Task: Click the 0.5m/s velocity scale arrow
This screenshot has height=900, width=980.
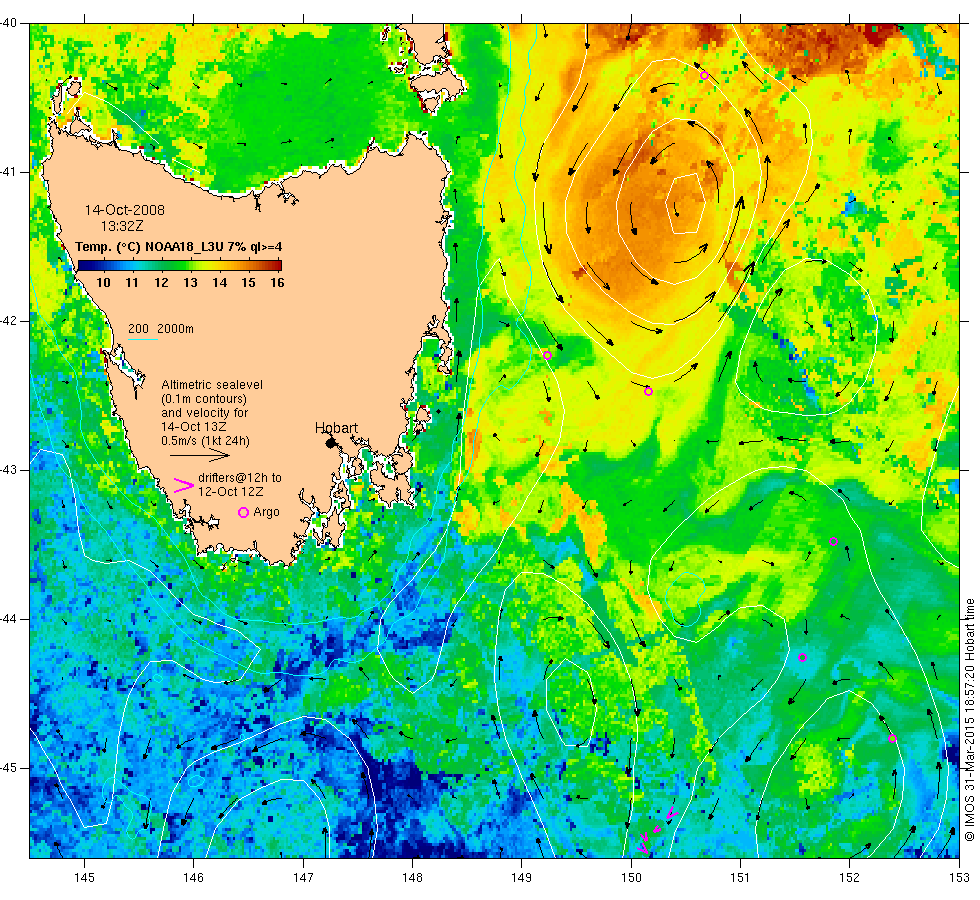Action: 200,456
